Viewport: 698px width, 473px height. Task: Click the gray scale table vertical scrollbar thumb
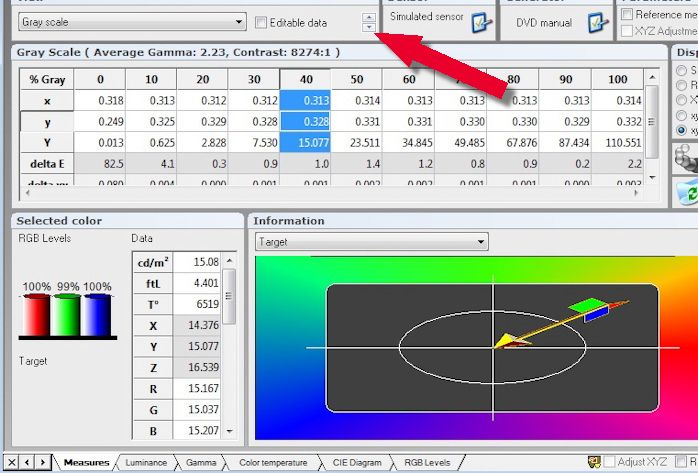pyautogui.click(x=652, y=121)
